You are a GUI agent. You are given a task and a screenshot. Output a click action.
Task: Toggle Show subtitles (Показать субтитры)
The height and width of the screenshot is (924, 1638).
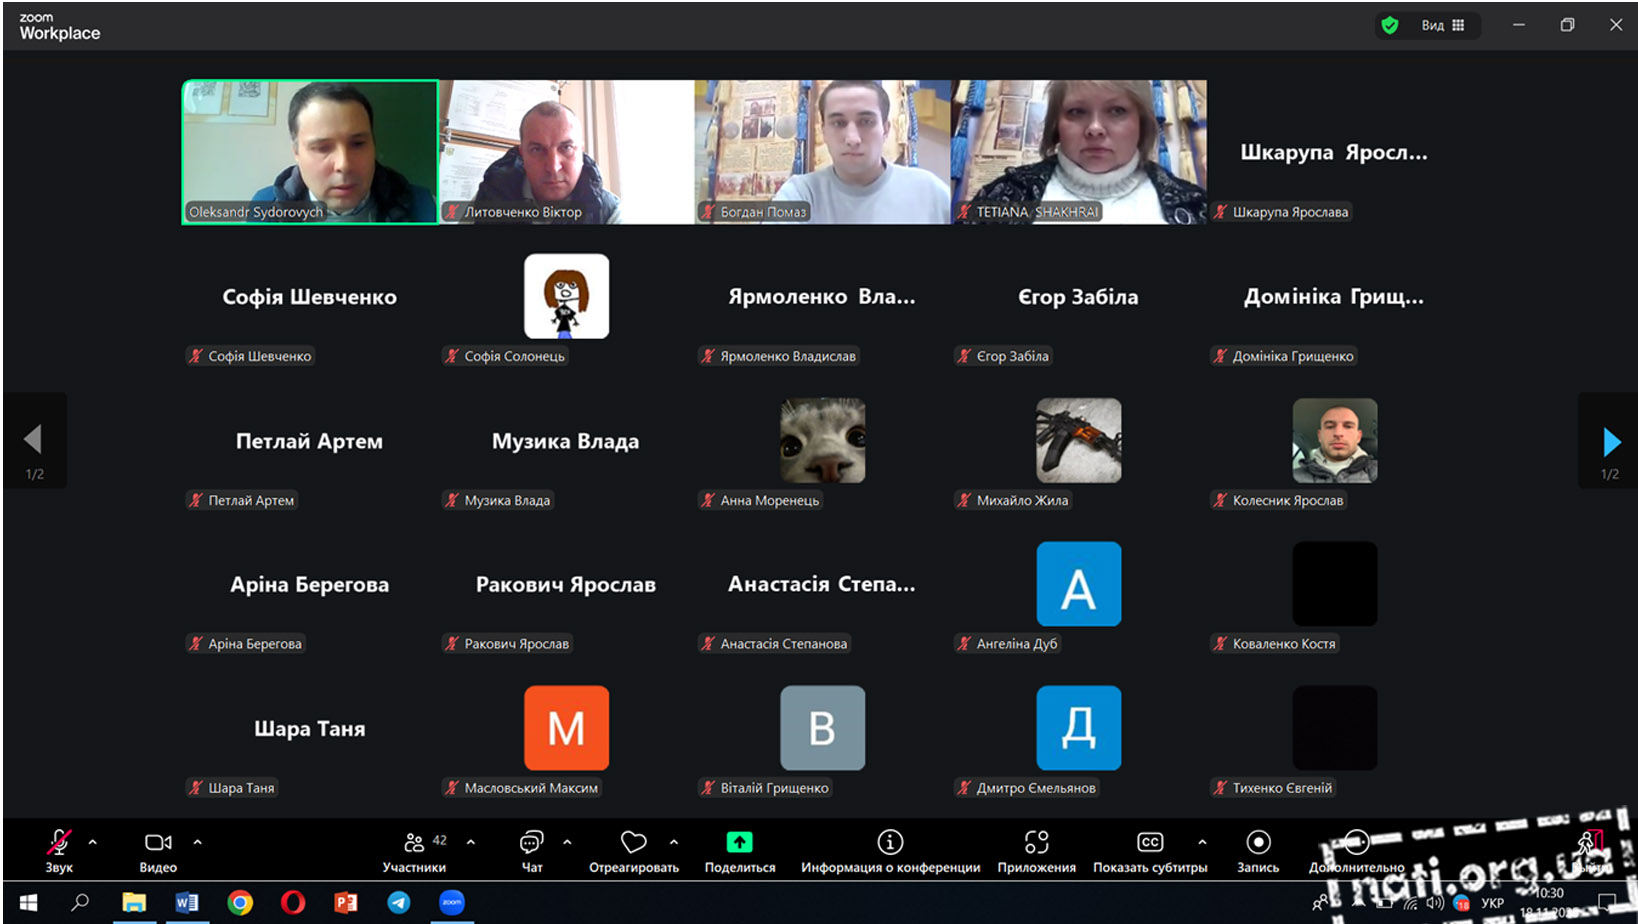point(1150,843)
